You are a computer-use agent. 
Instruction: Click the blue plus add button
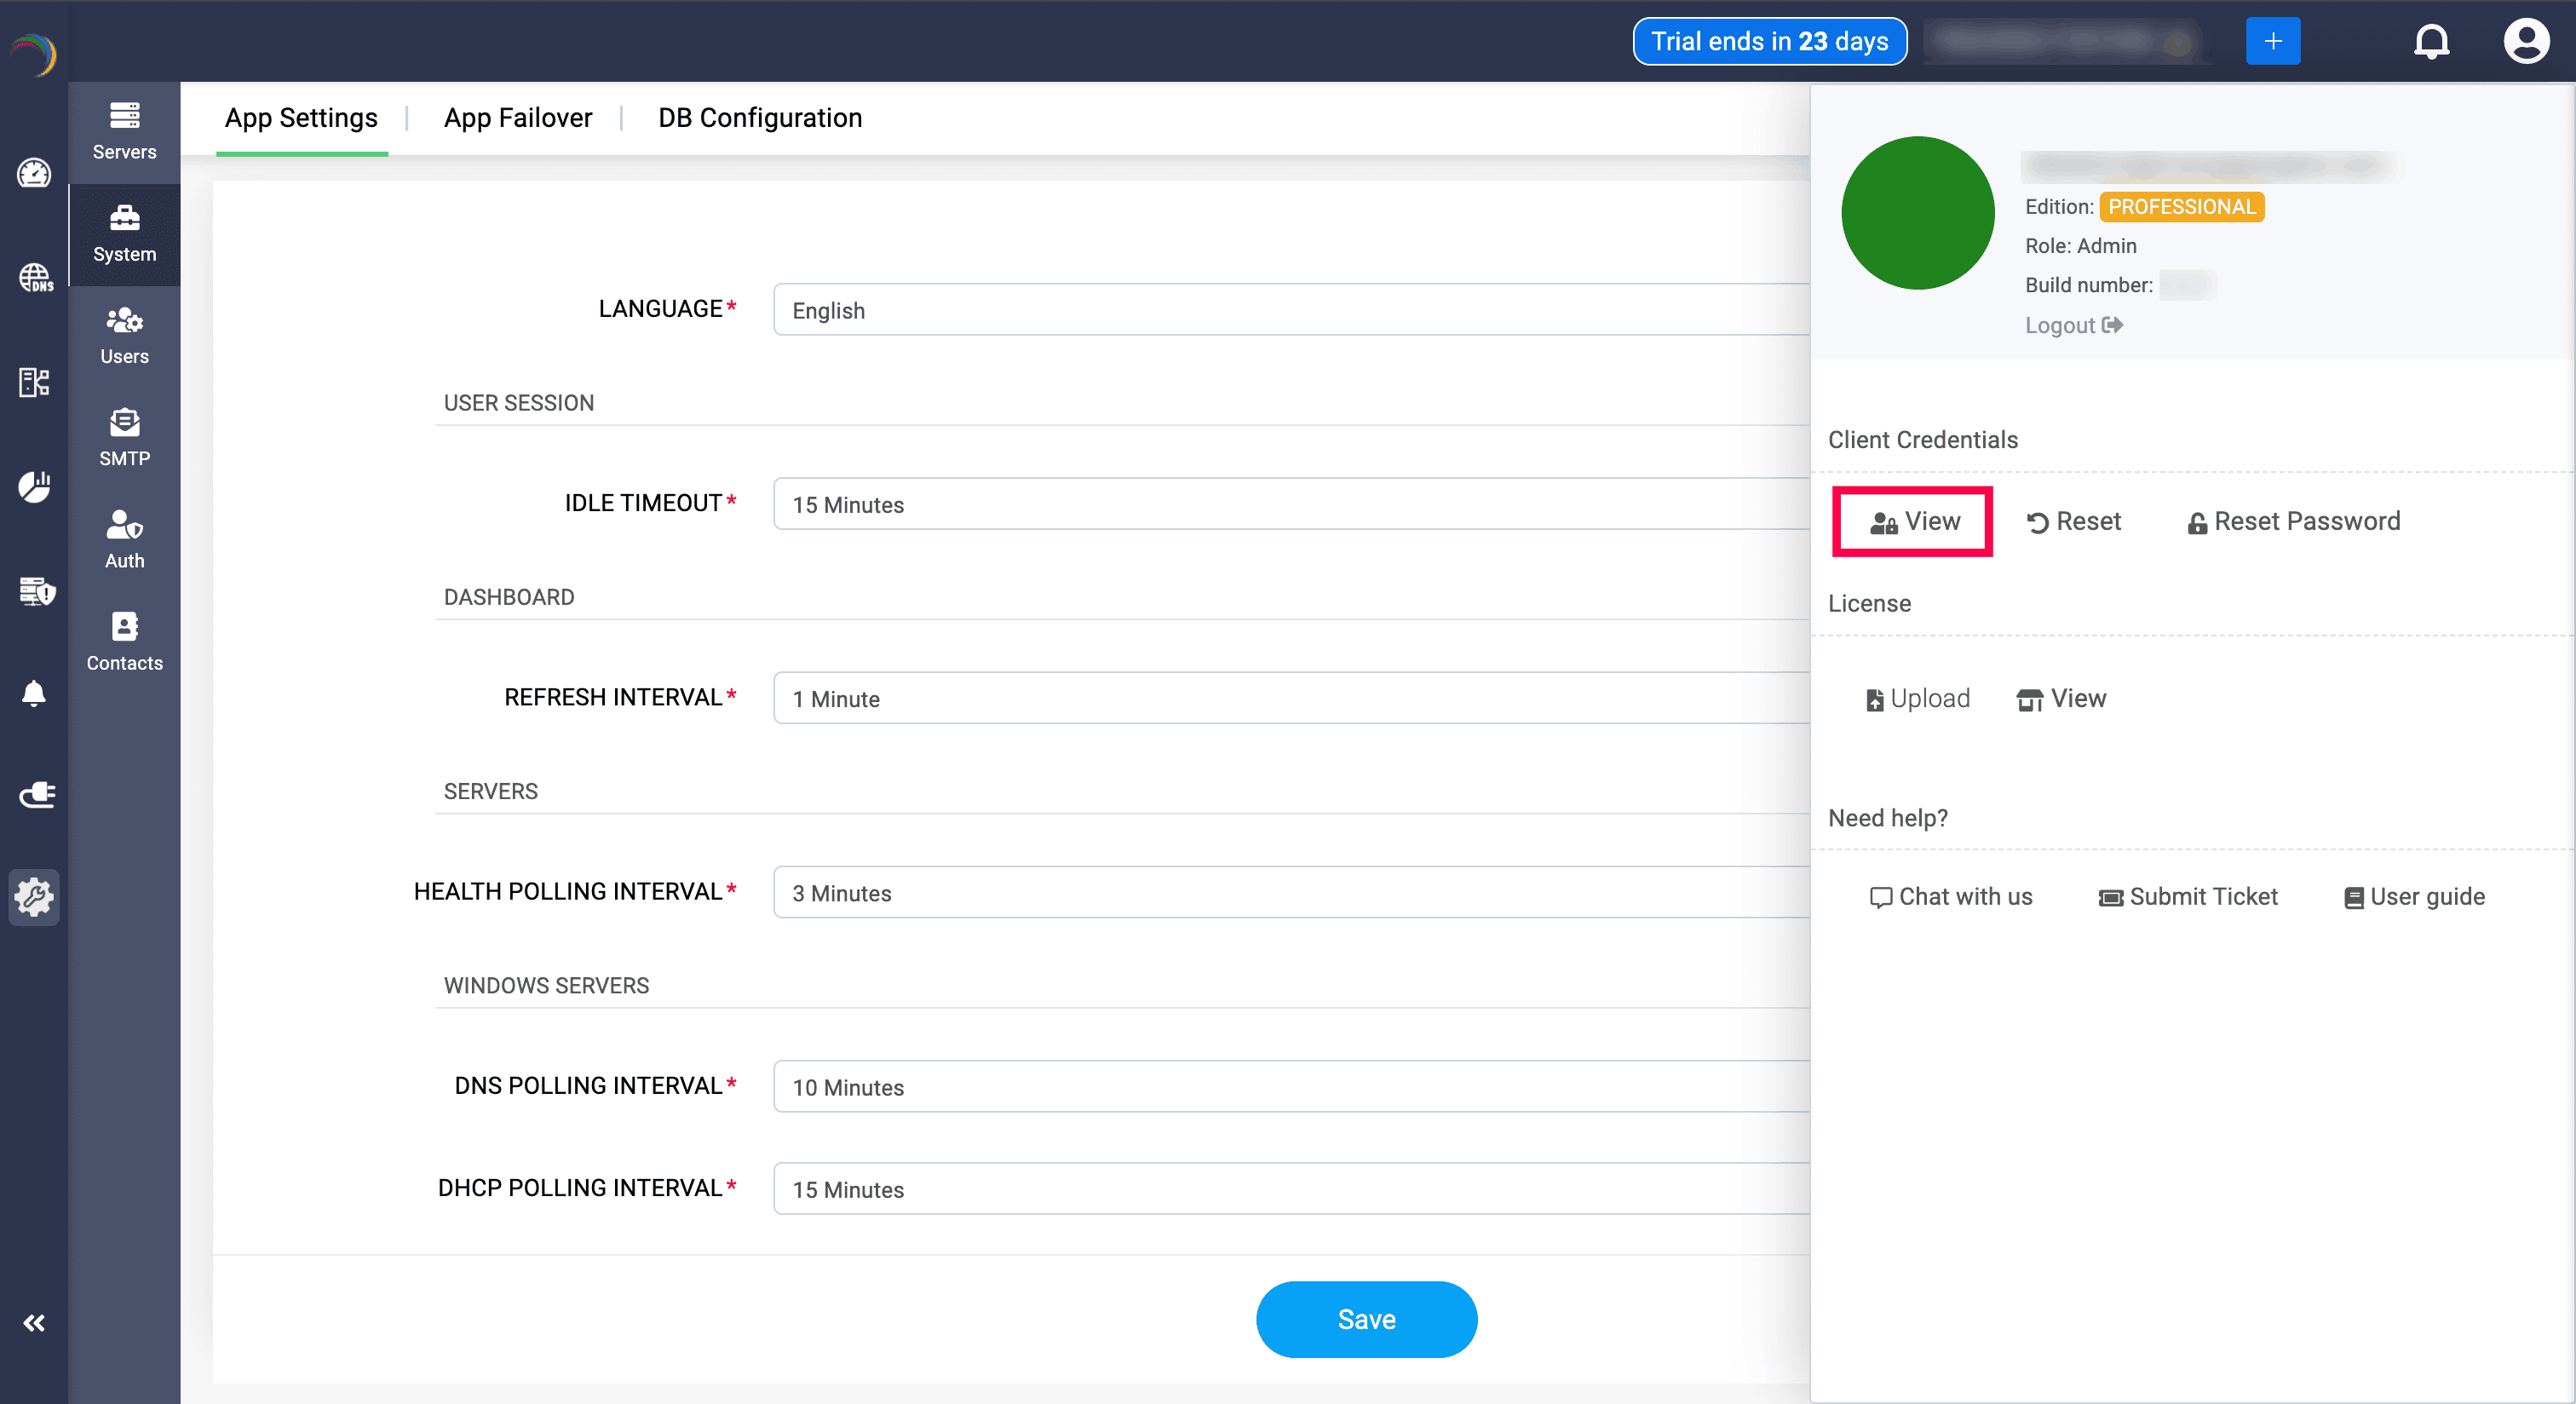(x=2272, y=42)
